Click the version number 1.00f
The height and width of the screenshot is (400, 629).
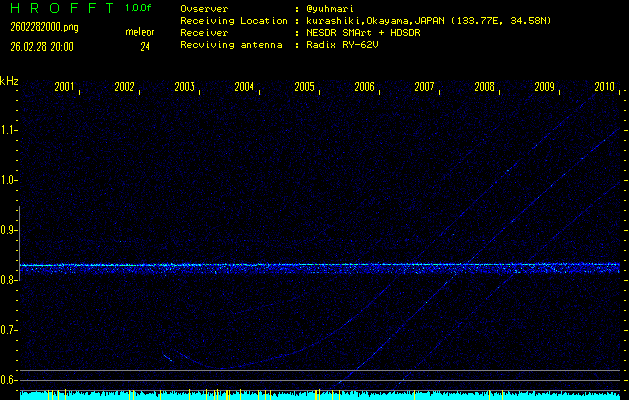(139, 8)
